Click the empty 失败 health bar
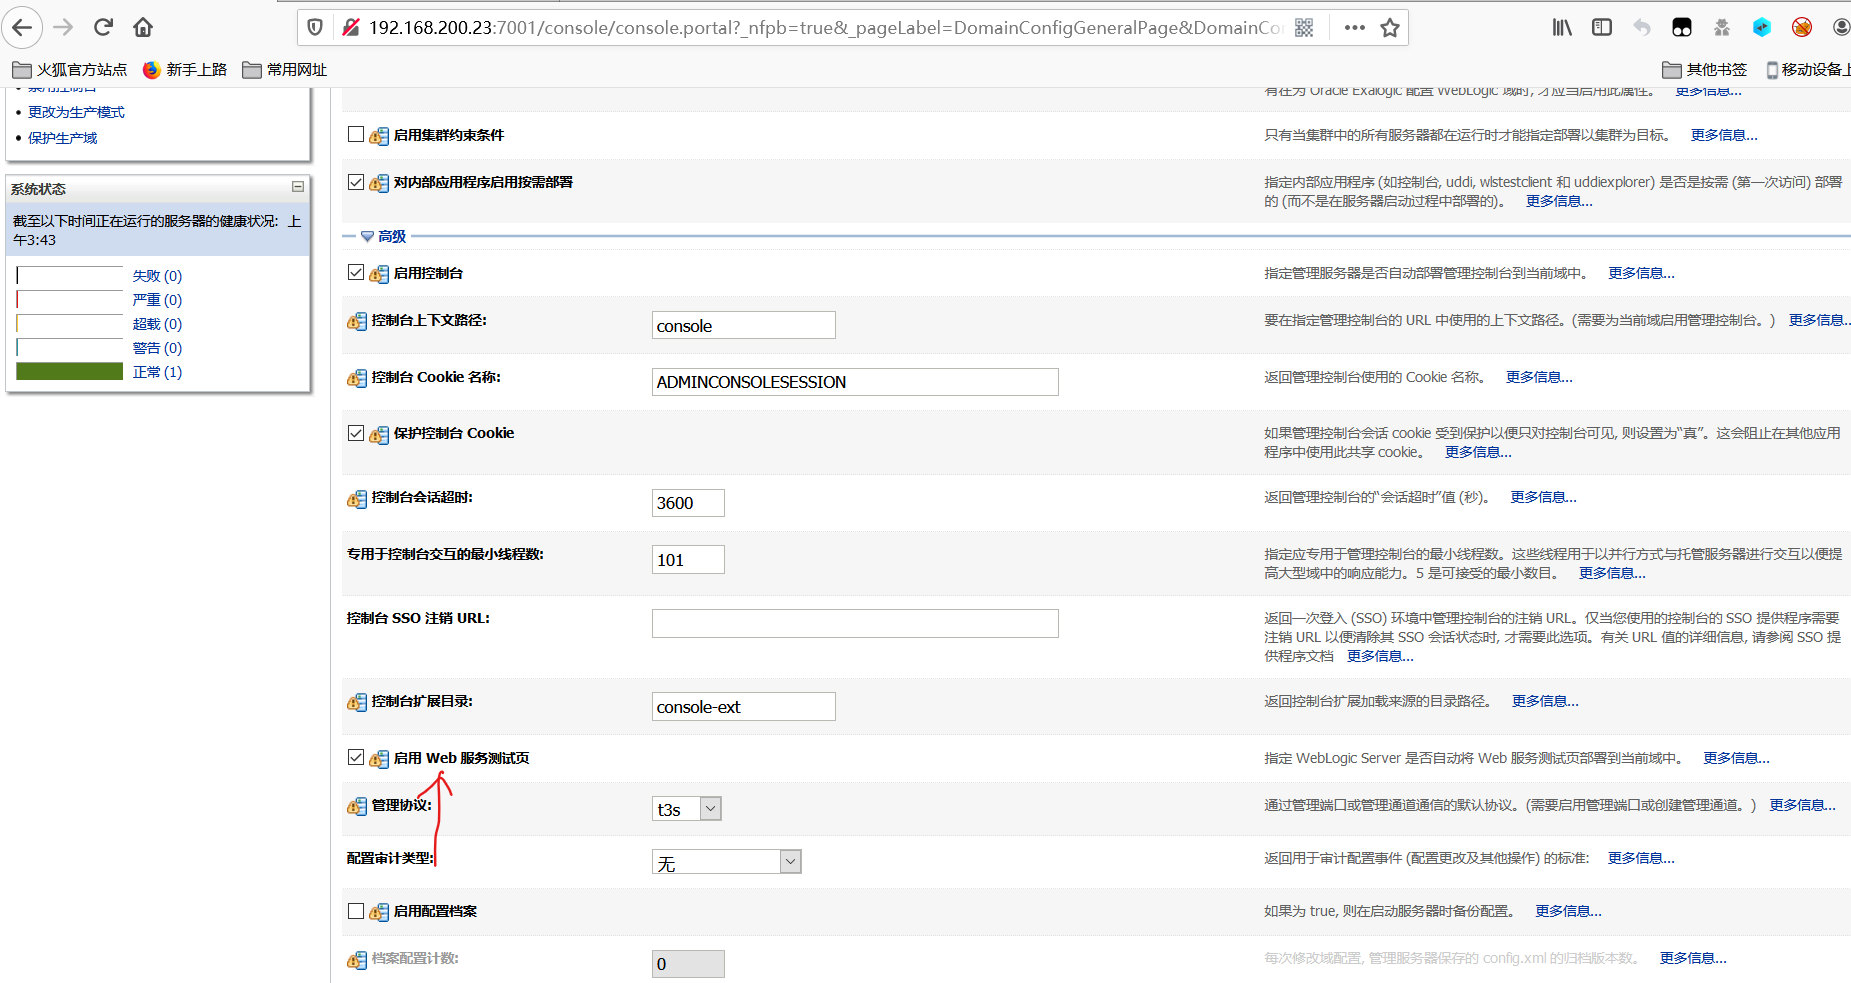Image resolution: width=1851 pixels, height=983 pixels. point(70,275)
